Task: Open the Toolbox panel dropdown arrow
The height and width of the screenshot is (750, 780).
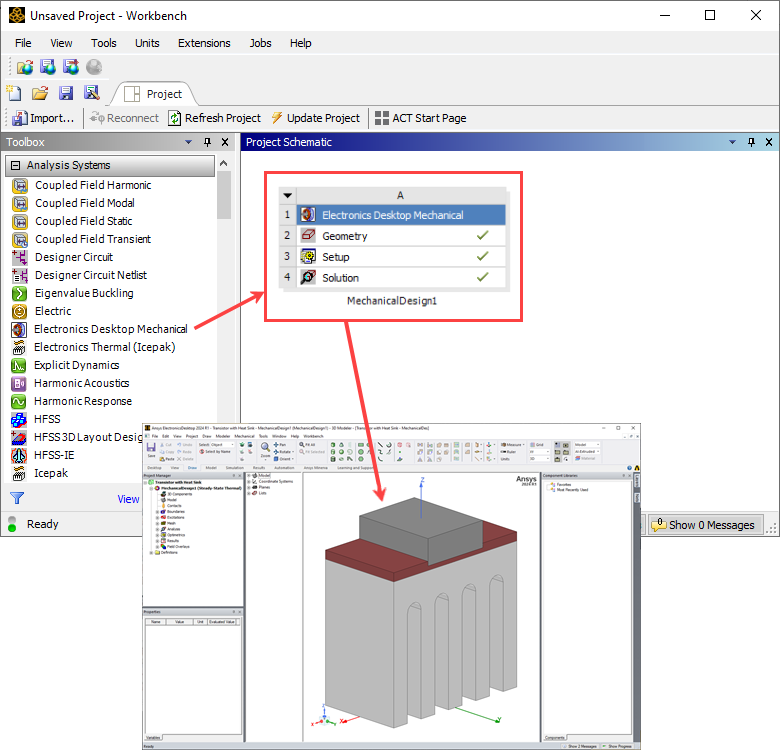Action: tap(189, 142)
